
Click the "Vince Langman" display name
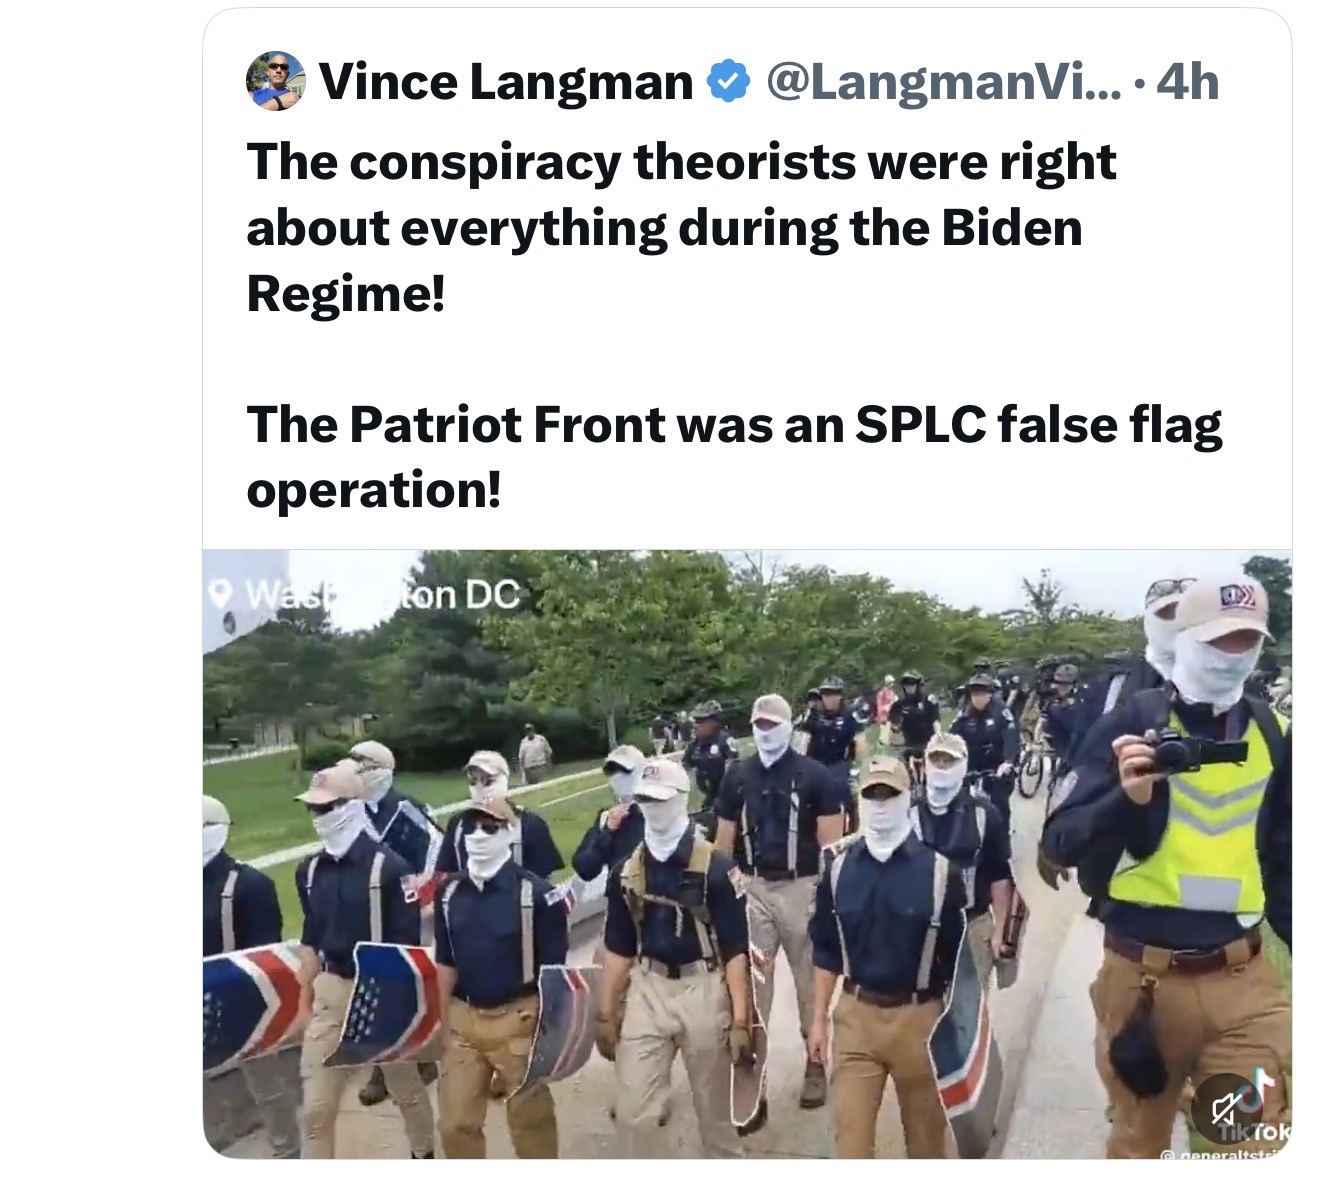[506, 82]
